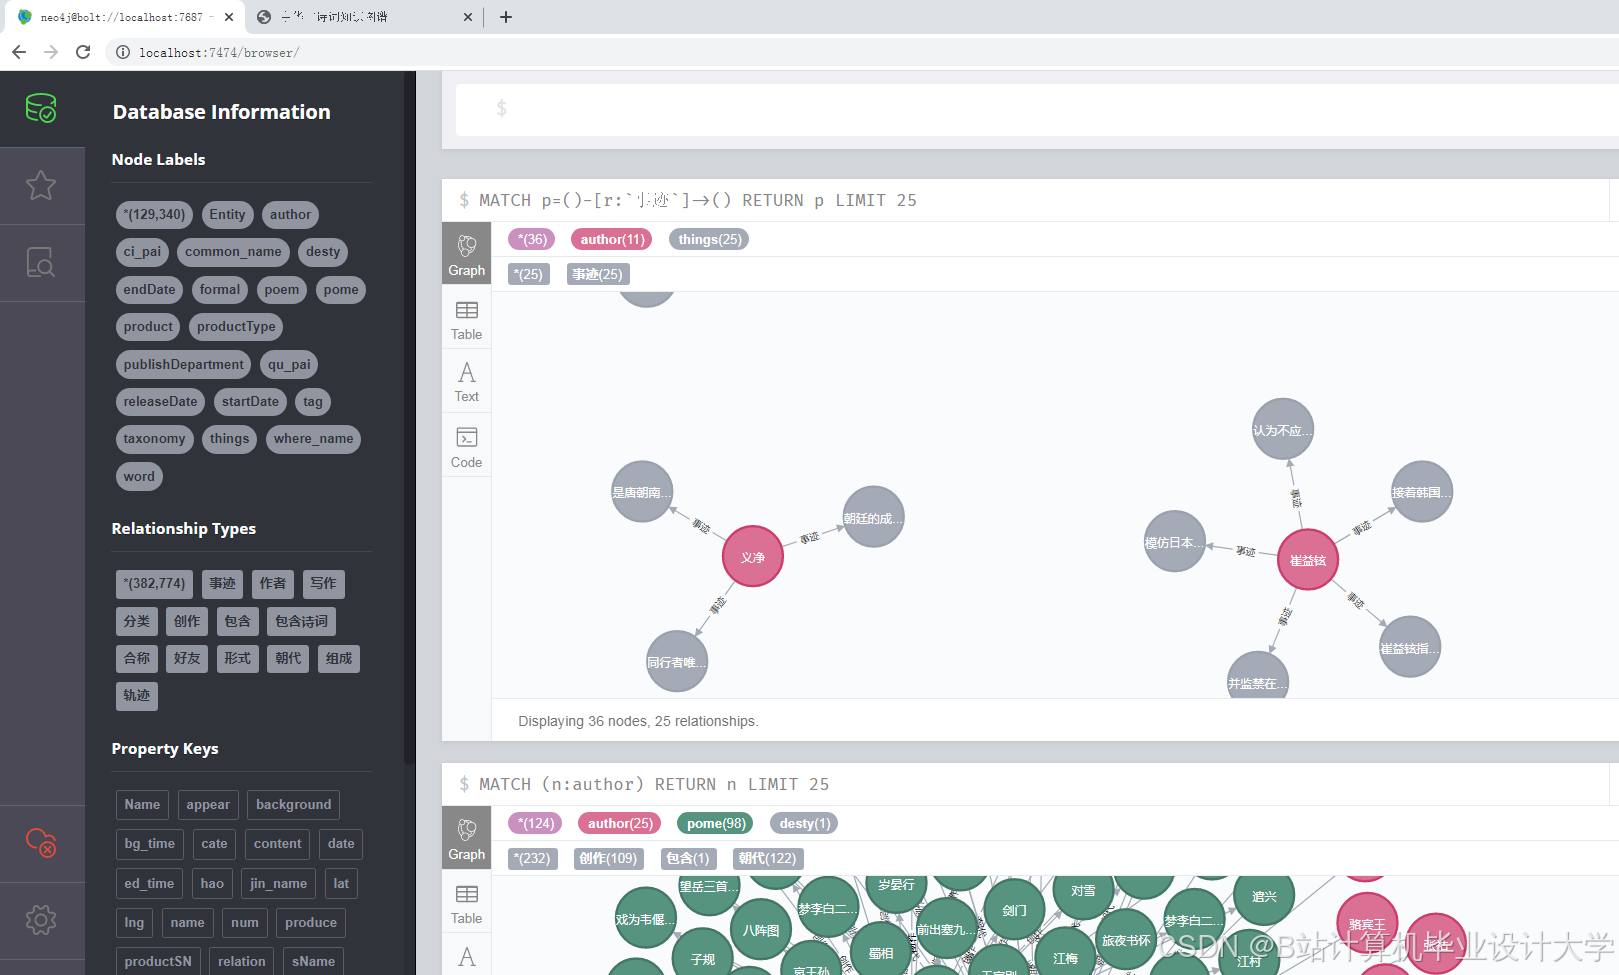Viewport: 1619px width, 975px height.
Task: Click the 'Displaying 36 nodes, 25 relationships' status
Action: click(x=638, y=721)
